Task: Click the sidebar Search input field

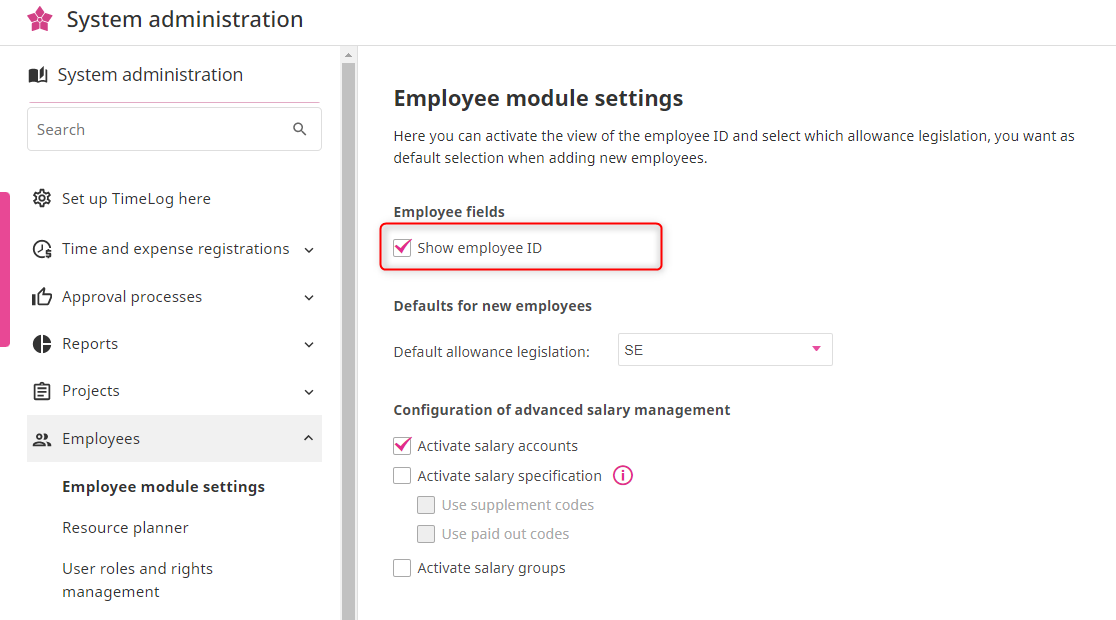Action: pos(160,129)
